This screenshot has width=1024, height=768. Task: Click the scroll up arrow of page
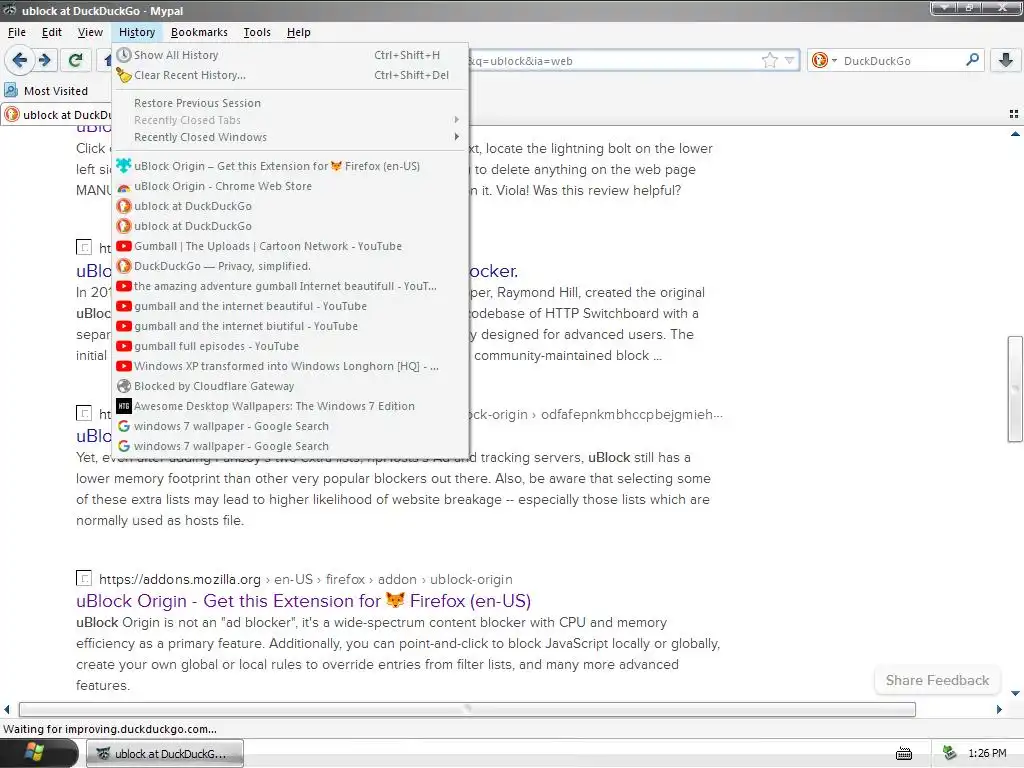coord(1015,134)
